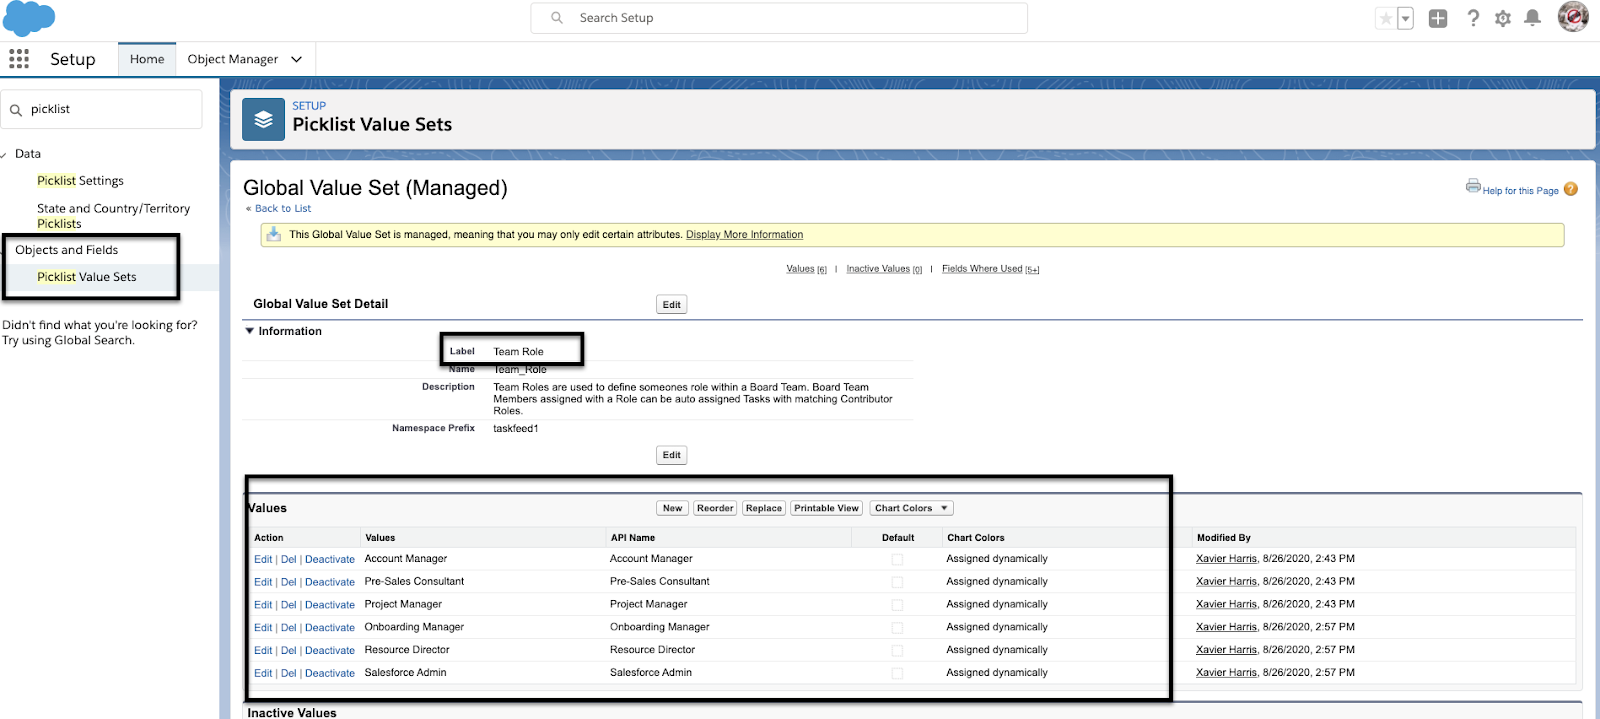The width and height of the screenshot is (1600, 719).
Task: Click the Quick Find search icon
Action: point(16,110)
